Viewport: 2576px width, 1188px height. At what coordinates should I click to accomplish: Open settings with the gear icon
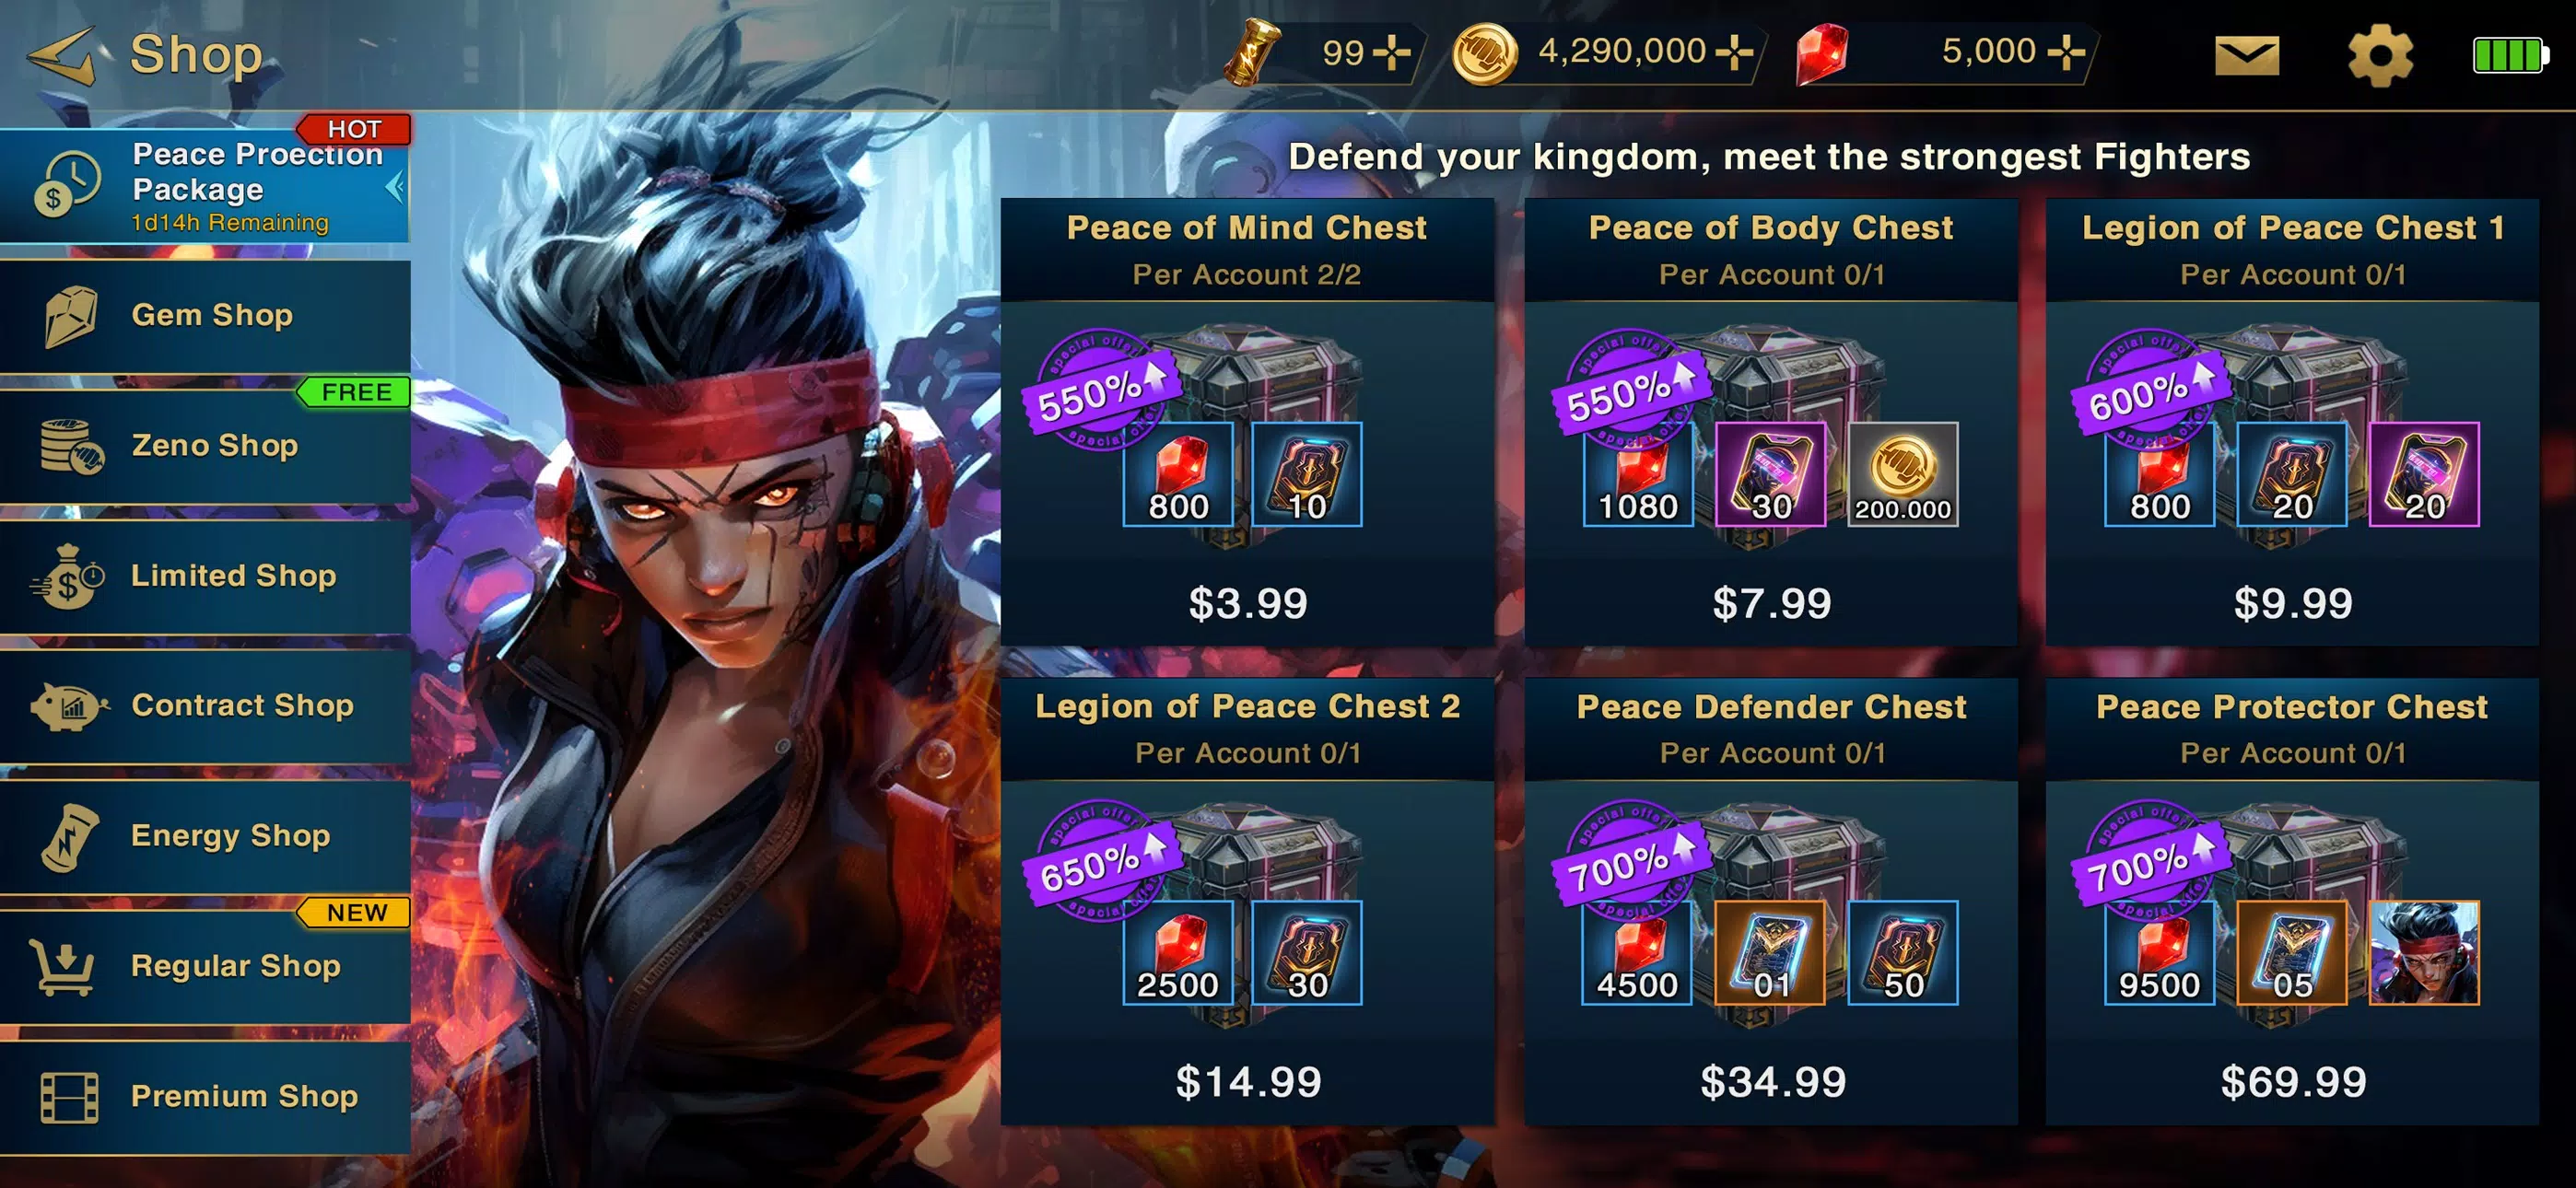click(x=2380, y=56)
